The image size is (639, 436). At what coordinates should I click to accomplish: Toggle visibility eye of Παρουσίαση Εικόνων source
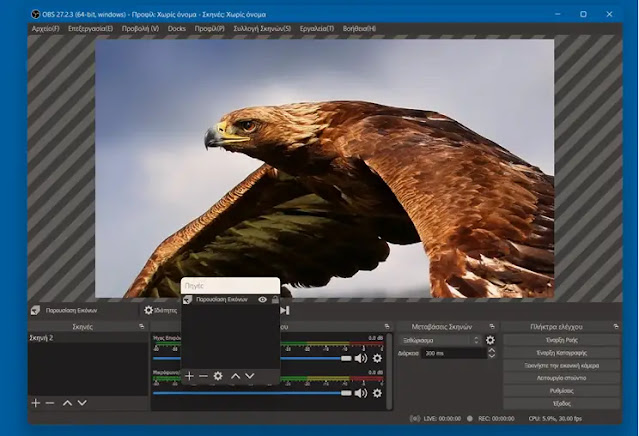262,299
